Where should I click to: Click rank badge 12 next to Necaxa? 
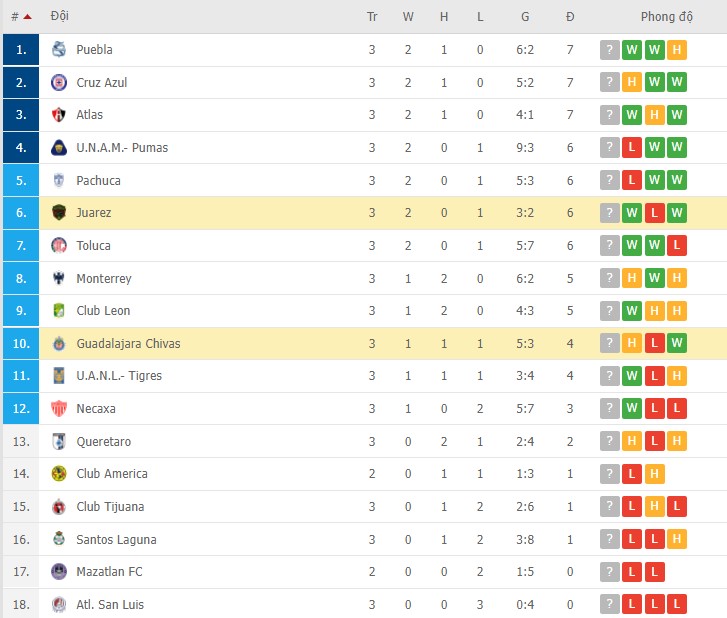[x=21, y=408]
